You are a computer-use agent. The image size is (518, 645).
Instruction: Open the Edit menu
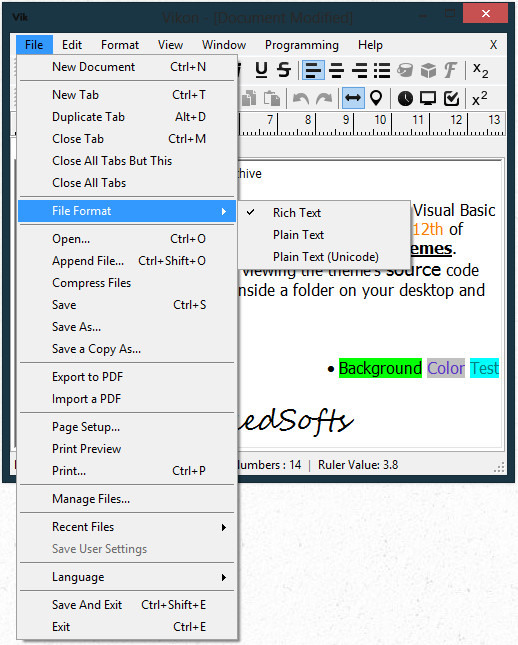(x=72, y=44)
